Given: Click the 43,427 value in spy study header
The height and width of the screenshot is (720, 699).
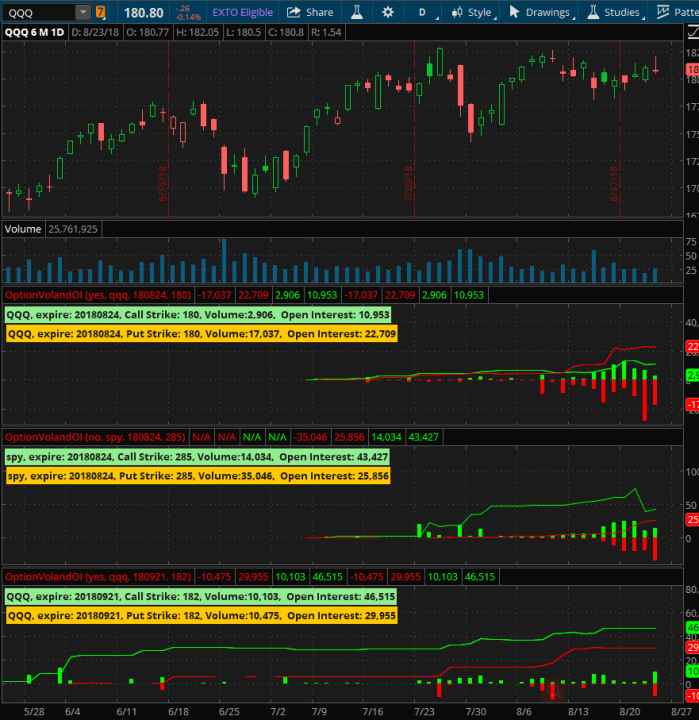Looking at the screenshot, I should click(423, 437).
